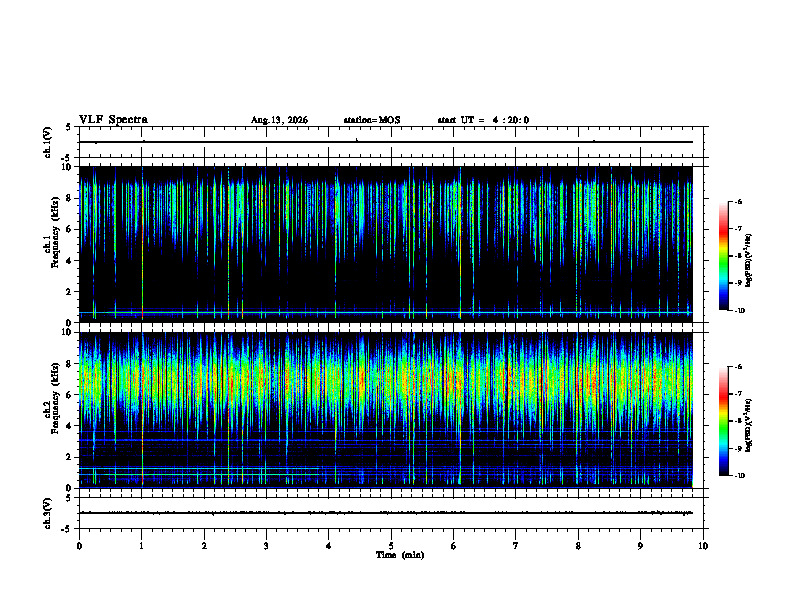The width and height of the screenshot is (792, 612).
Task: Click the "-5" voltage tick of the ch.1(V) panel
Action: pyautogui.click(x=67, y=159)
